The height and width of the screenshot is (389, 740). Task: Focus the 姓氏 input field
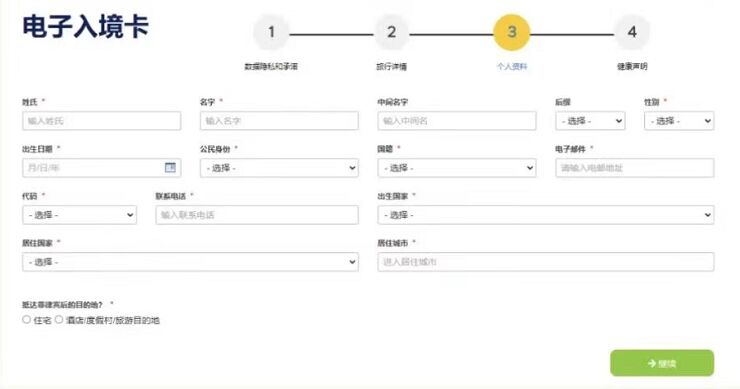pos(101,121)
